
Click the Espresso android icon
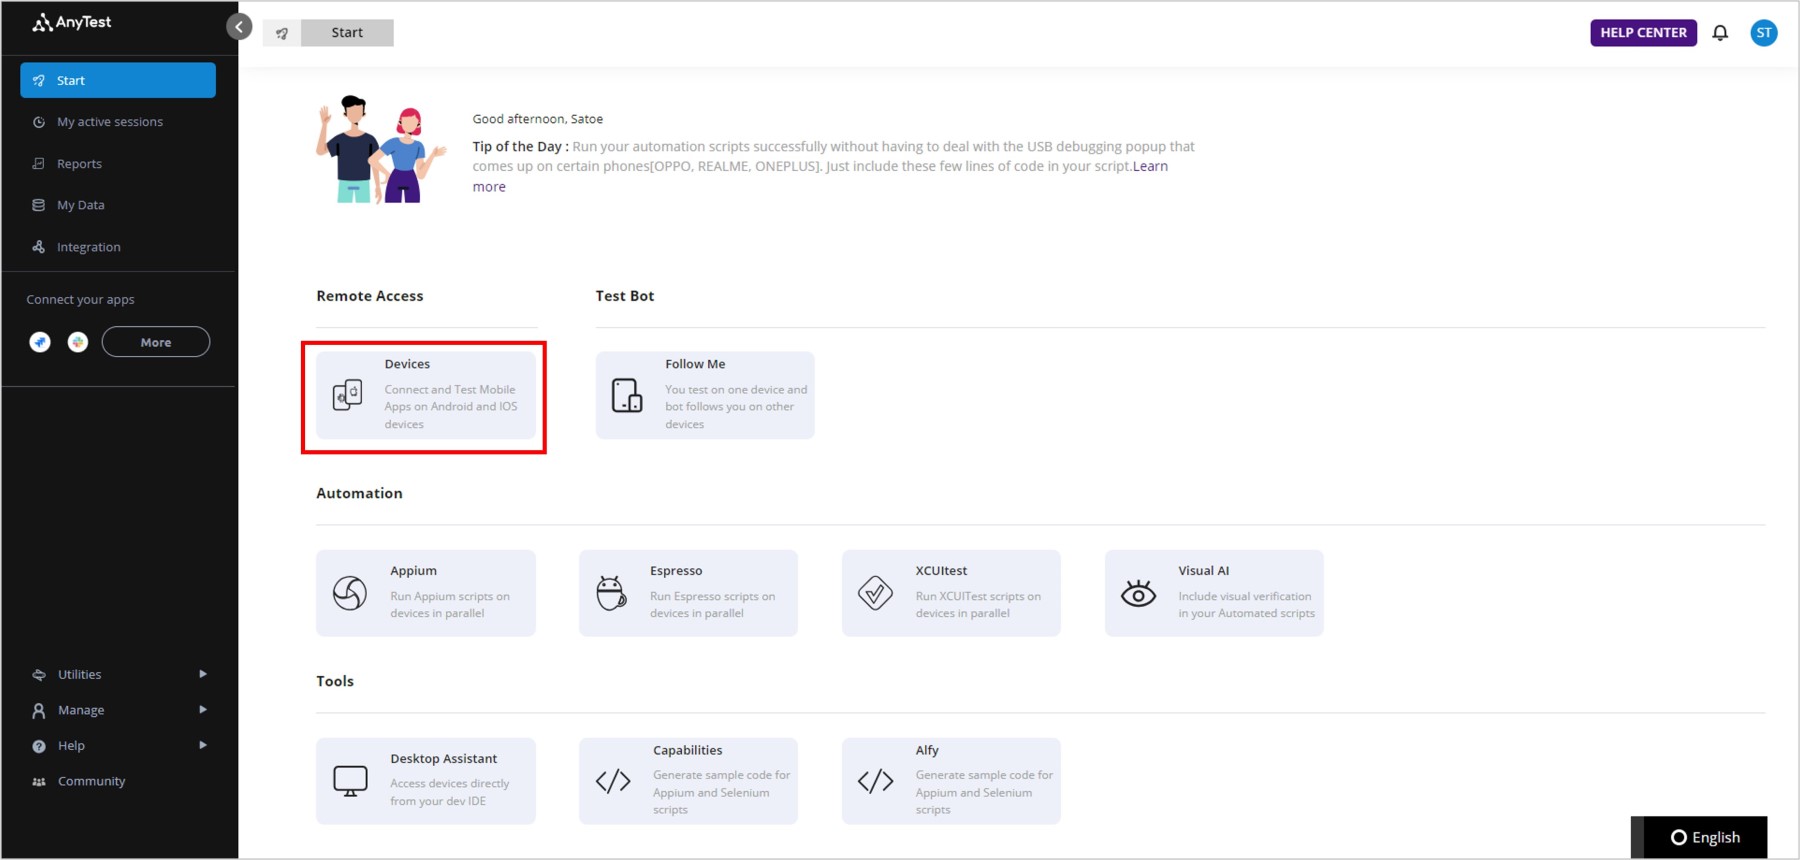coord(611,593)
